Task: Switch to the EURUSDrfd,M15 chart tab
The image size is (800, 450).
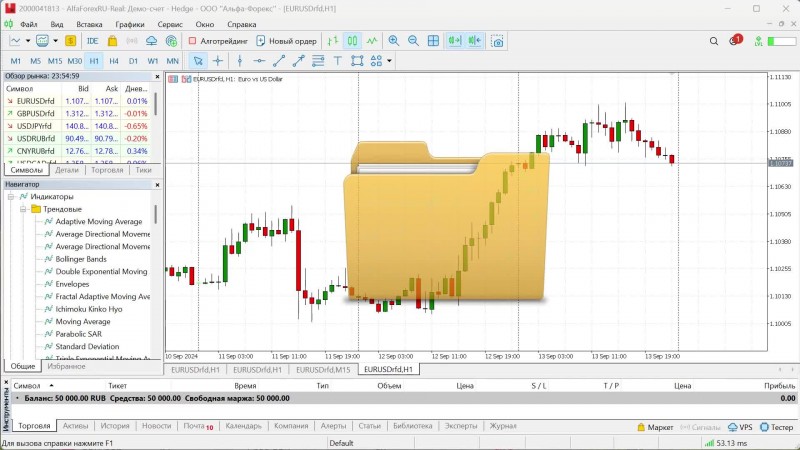Action: 323,369
